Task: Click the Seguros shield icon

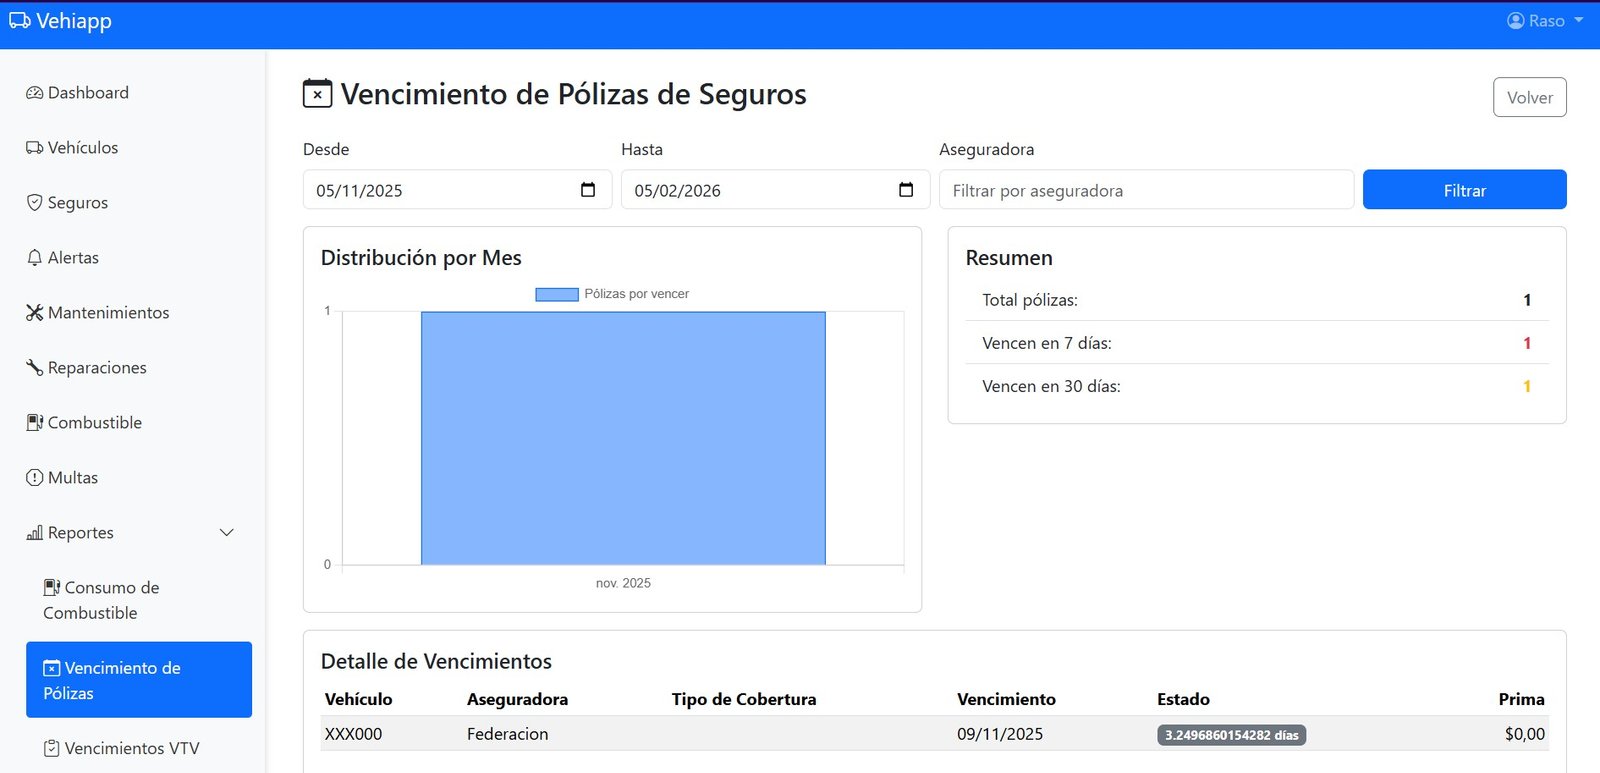Action: [x=34, y=203]
